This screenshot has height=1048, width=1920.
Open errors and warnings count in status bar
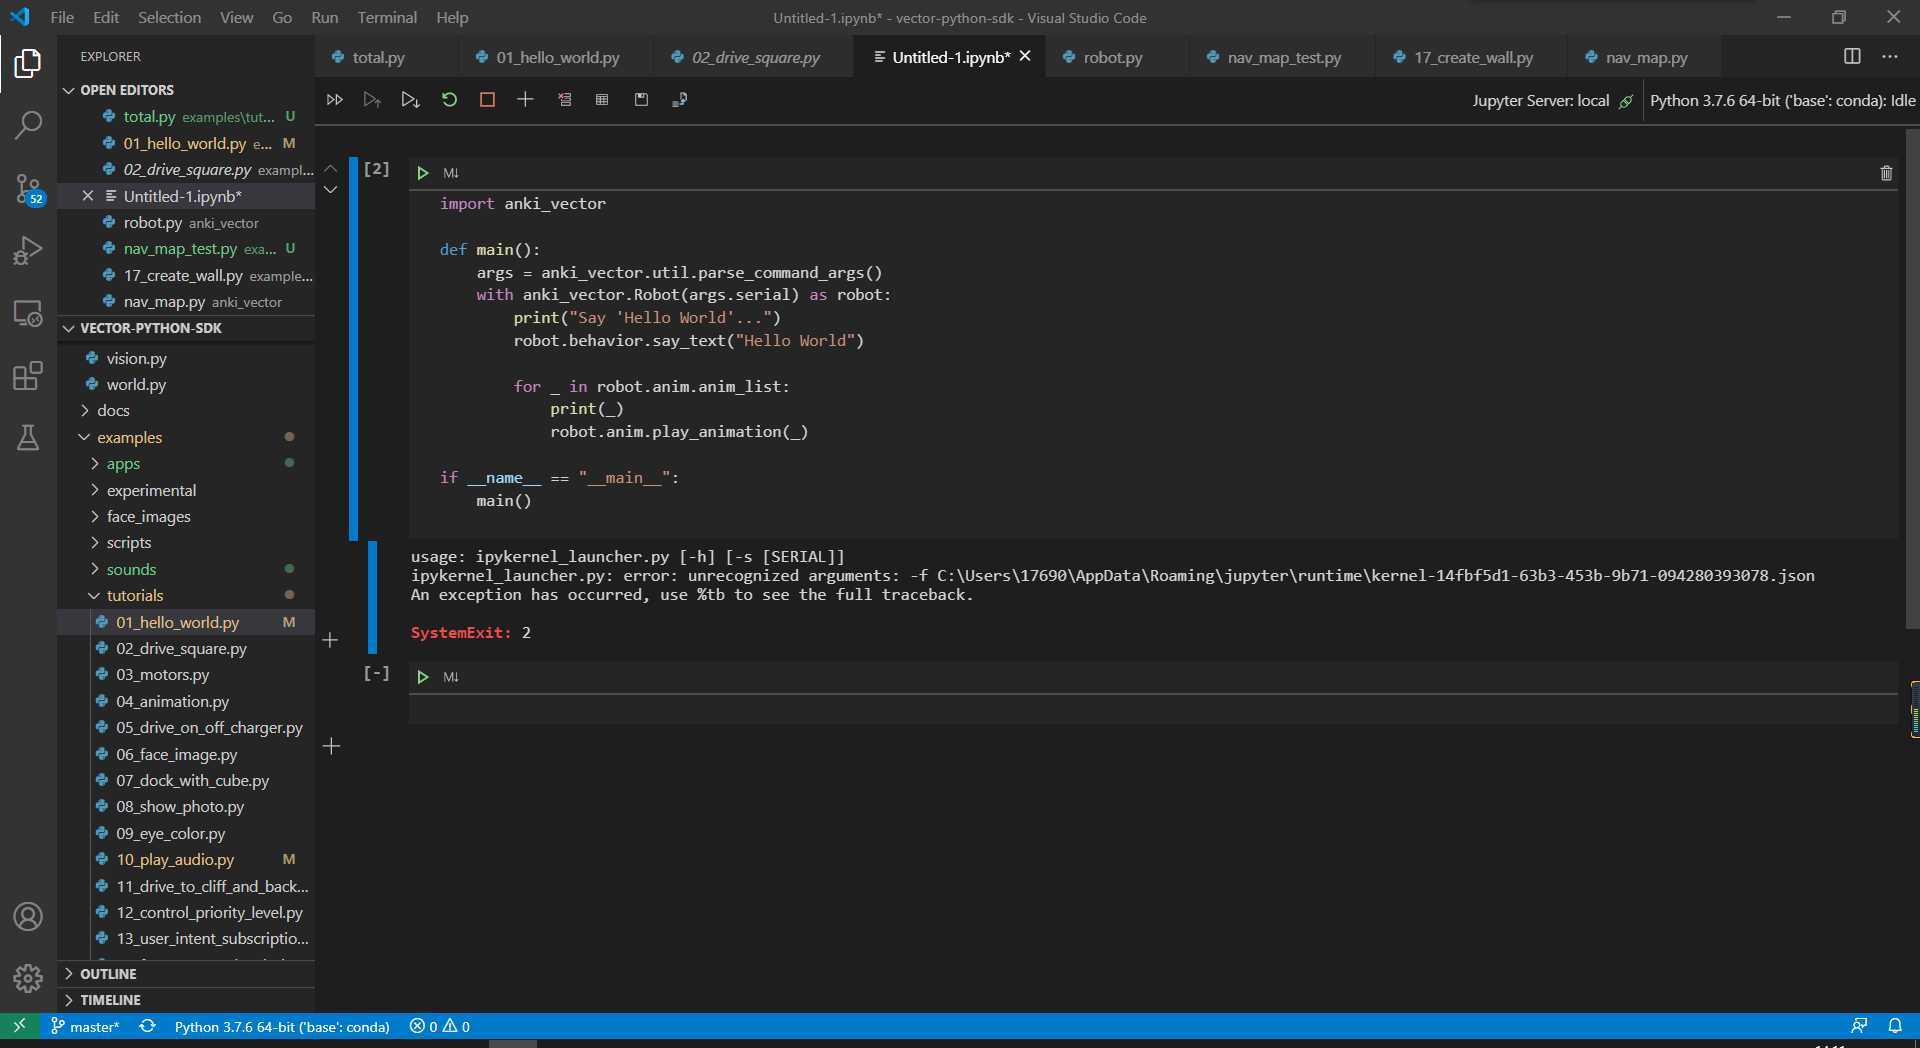(x=440, y=1026)
